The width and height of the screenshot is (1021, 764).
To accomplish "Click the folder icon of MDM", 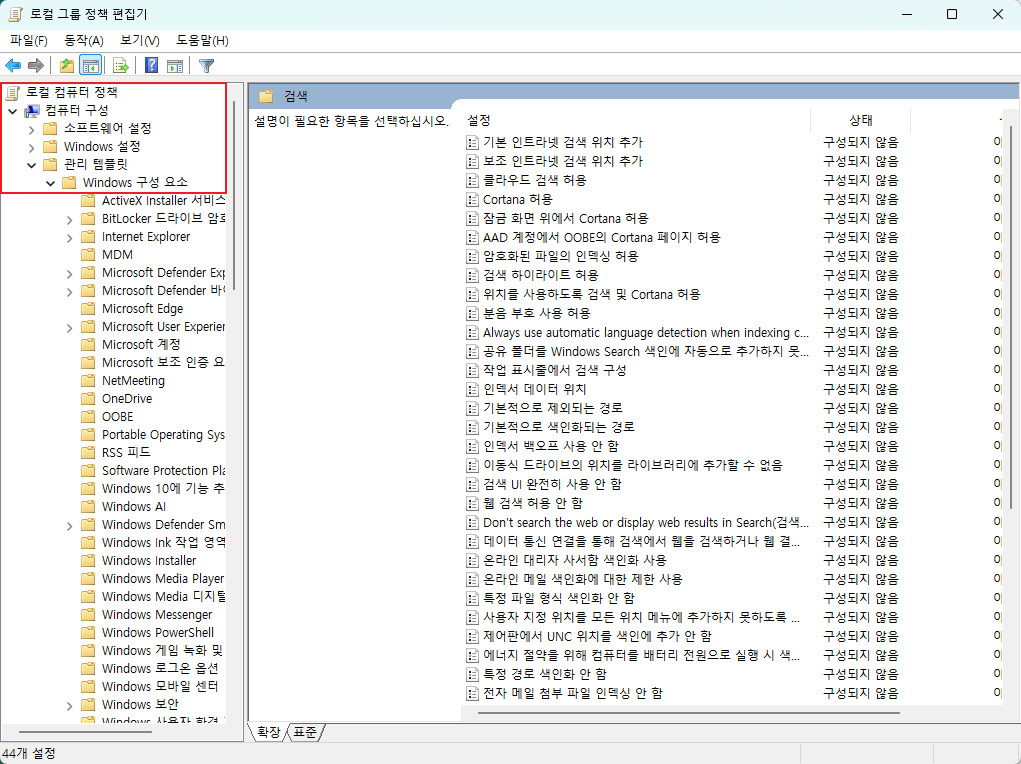I will pos(88,255).
